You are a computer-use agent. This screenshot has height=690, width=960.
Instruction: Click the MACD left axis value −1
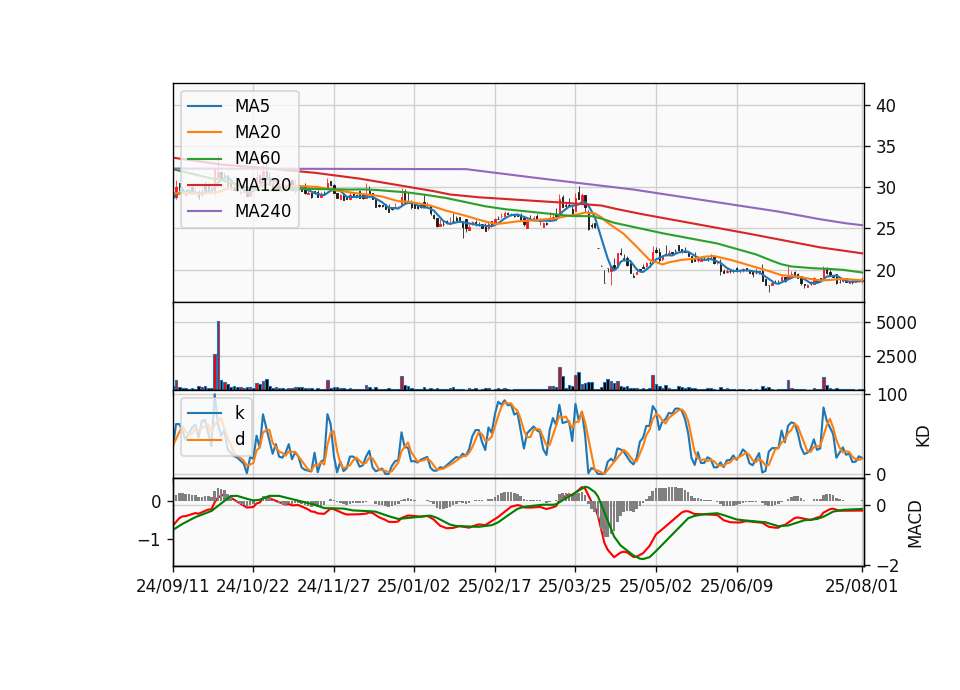point(150,540)
